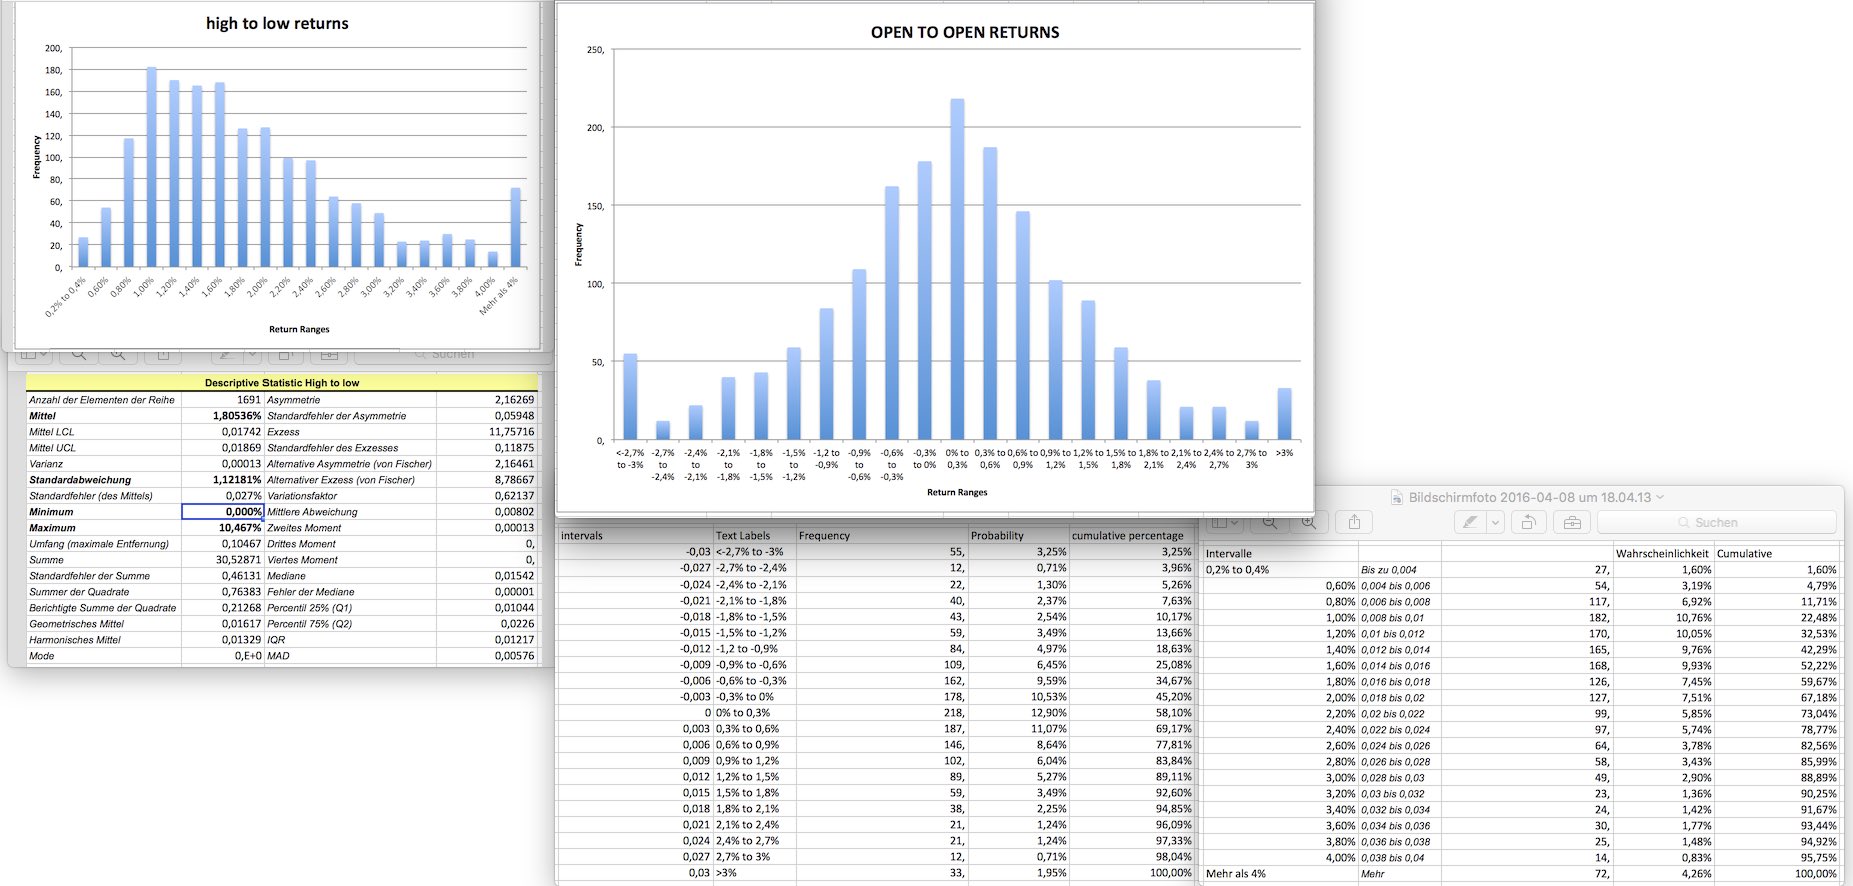Click the 'Zweites Moment' label
This screenshot has width=1853, height=886.
pyautogui.click(x=304, y=528)
